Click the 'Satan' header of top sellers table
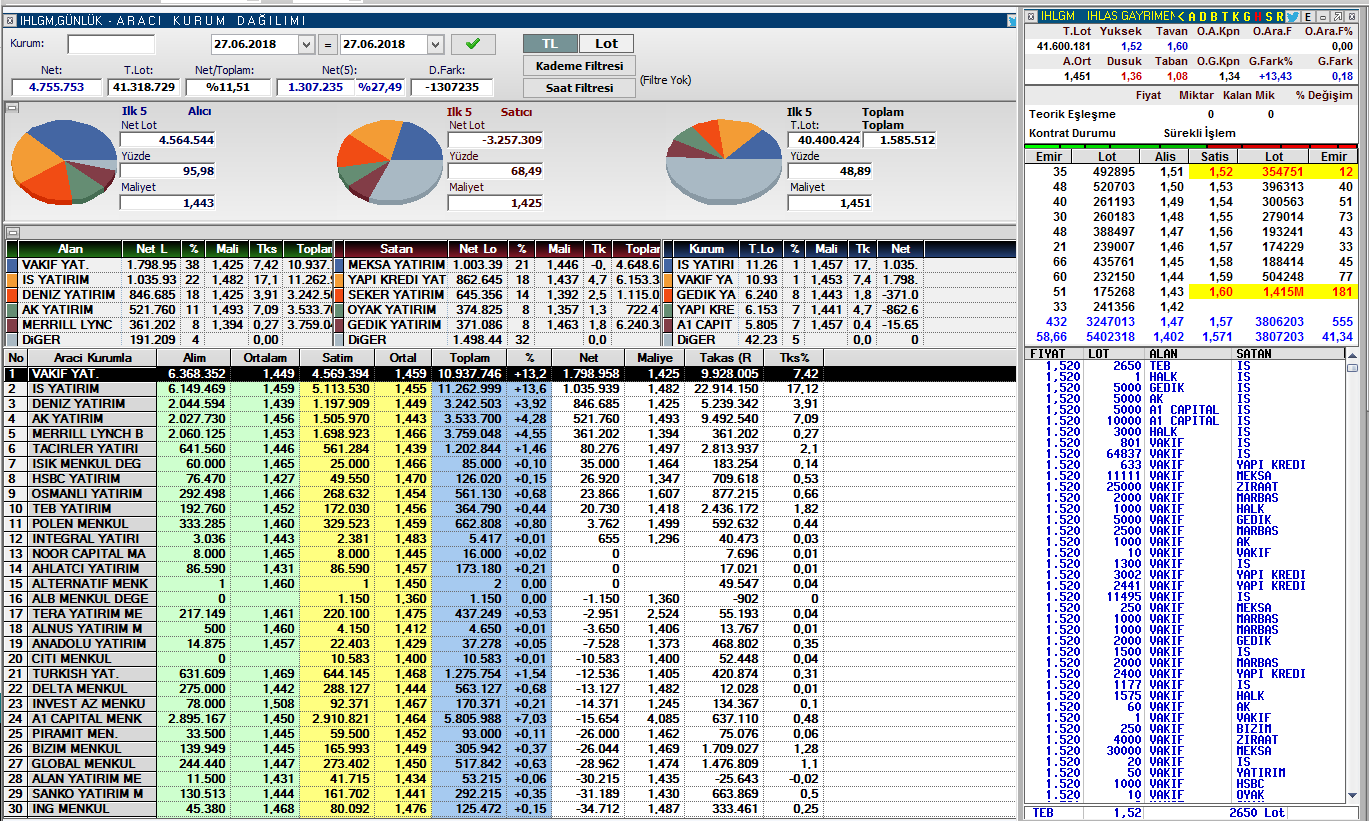The height and width of the screenshot is (821, 1369). point(396,248)
